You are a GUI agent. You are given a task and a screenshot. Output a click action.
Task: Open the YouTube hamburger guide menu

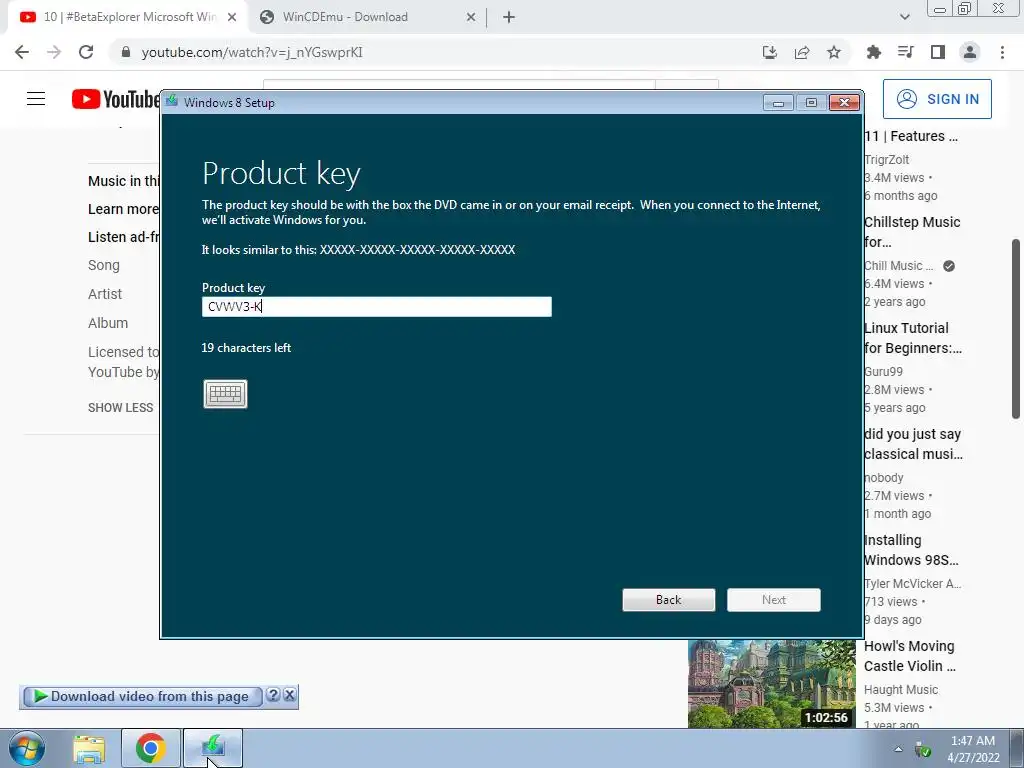pyautogui.click(x=36, y=99)
